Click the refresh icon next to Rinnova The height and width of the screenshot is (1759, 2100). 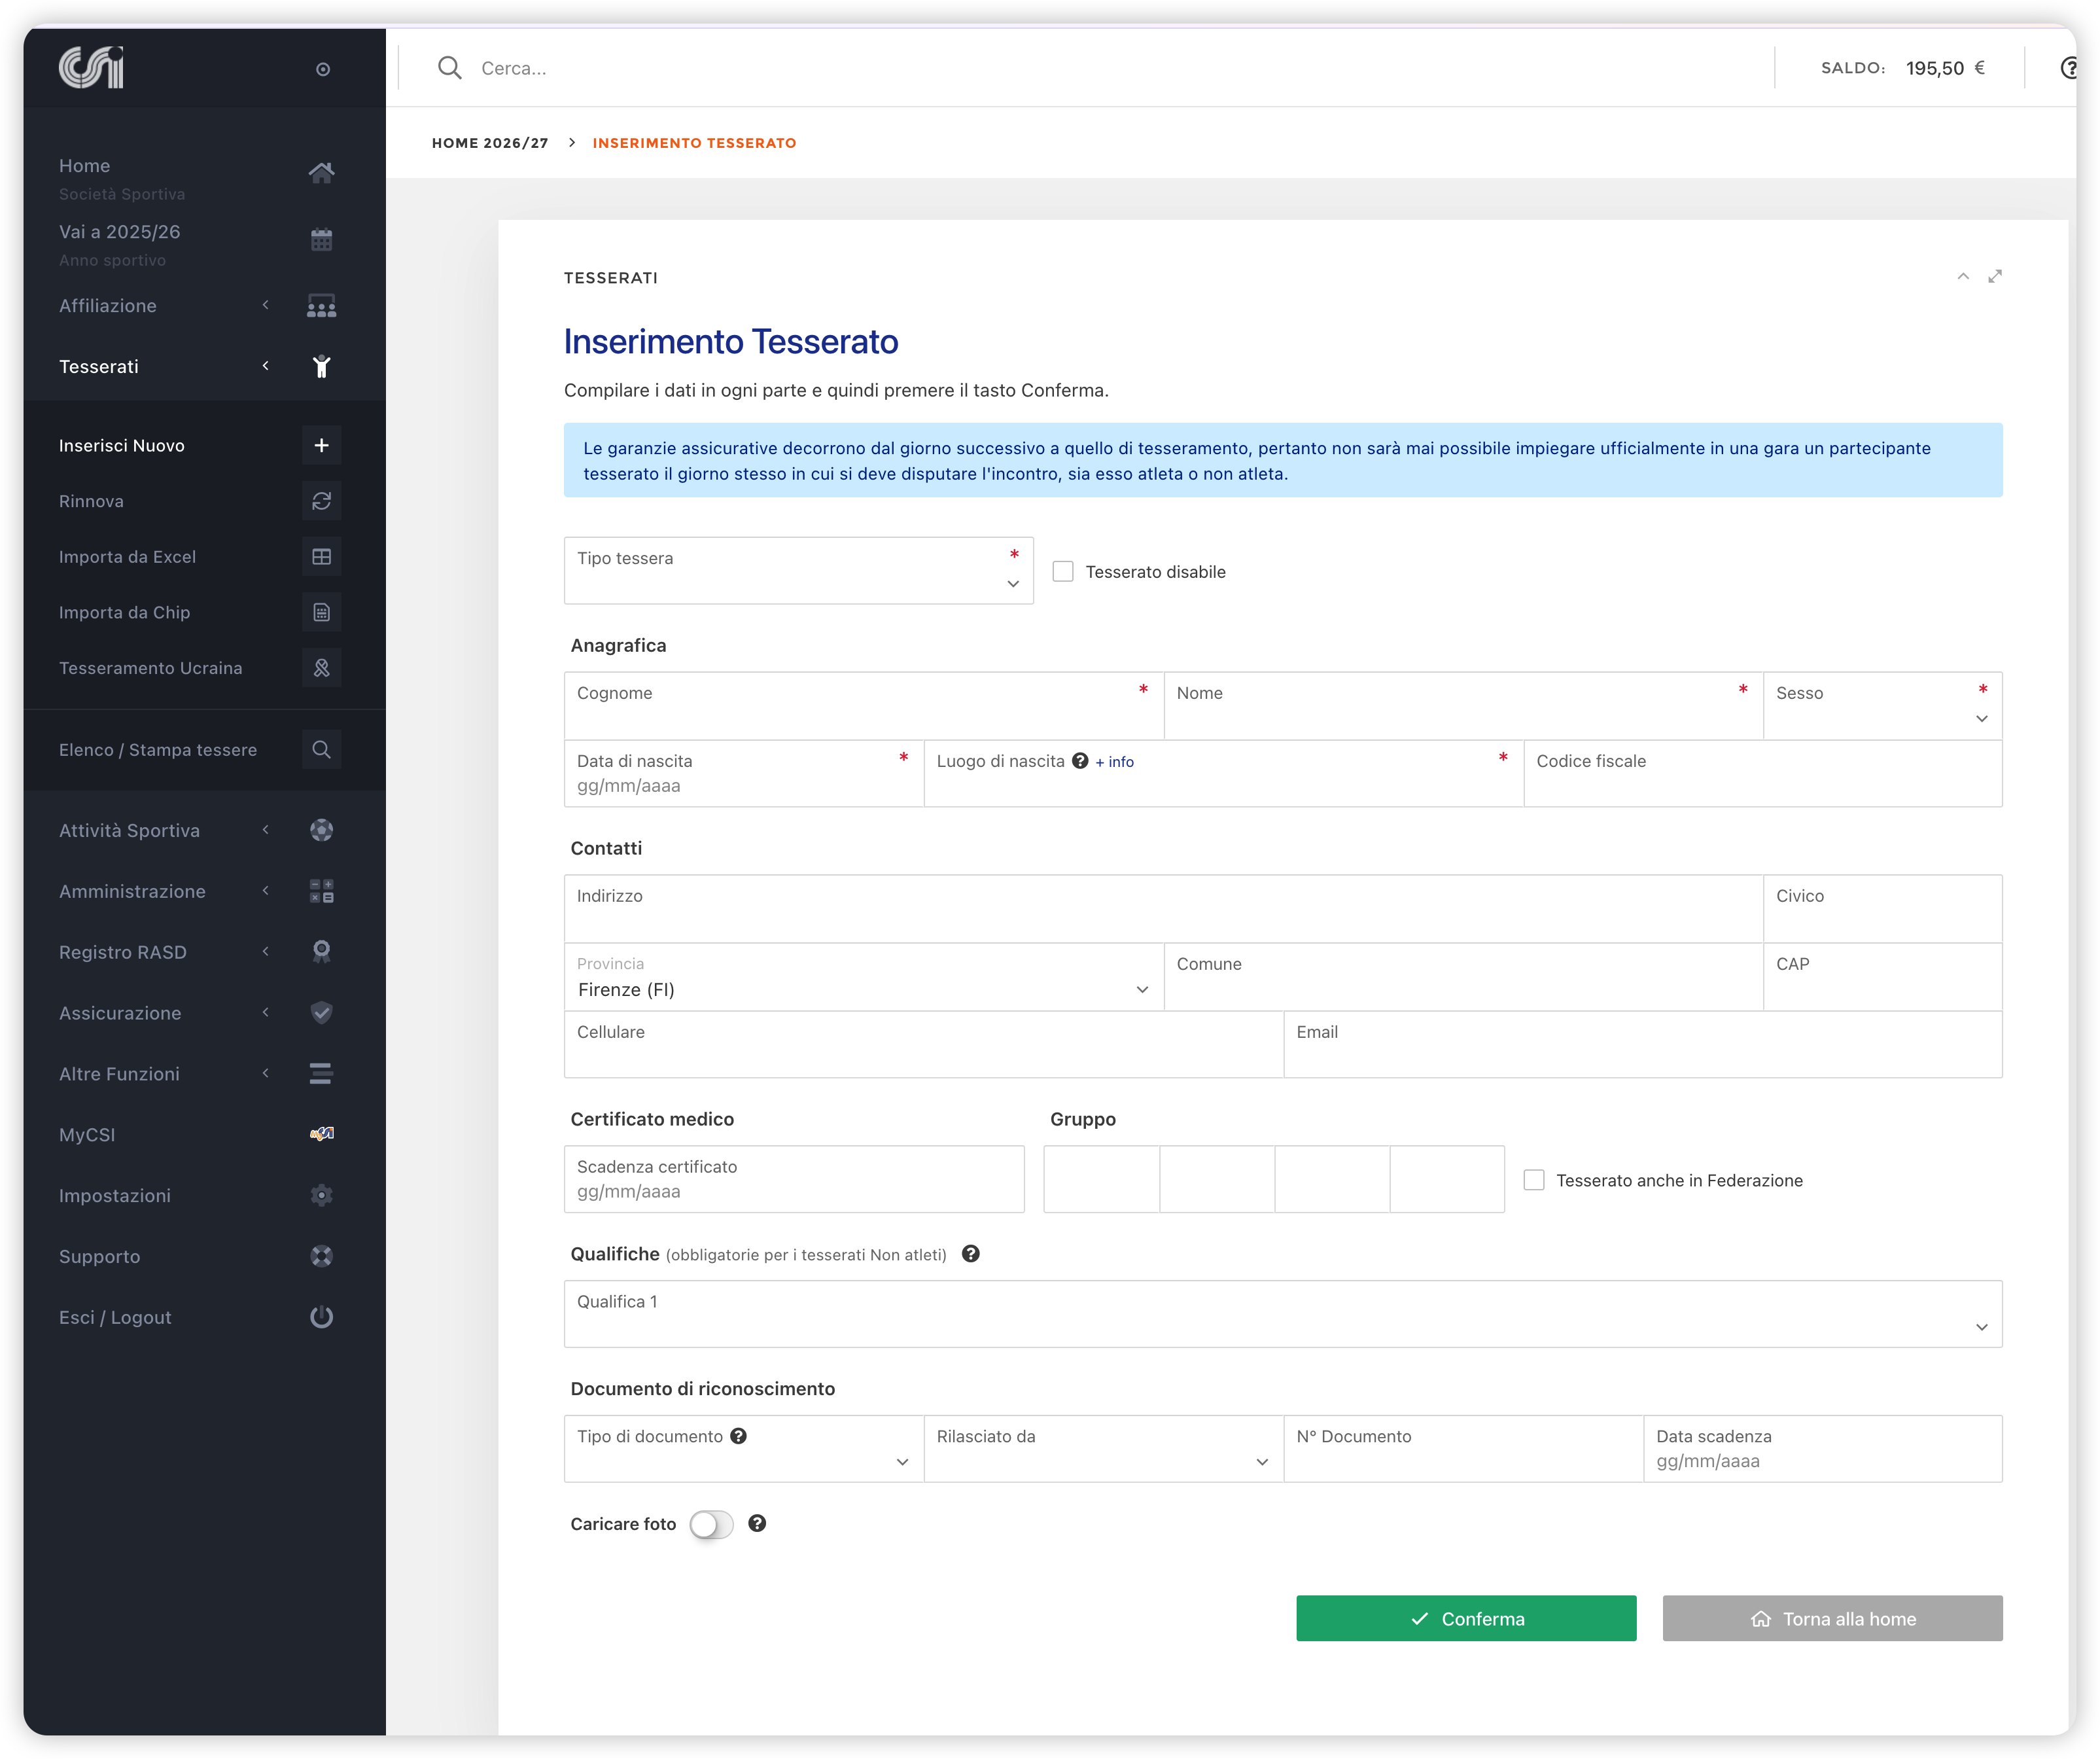[x=321, y=501]
